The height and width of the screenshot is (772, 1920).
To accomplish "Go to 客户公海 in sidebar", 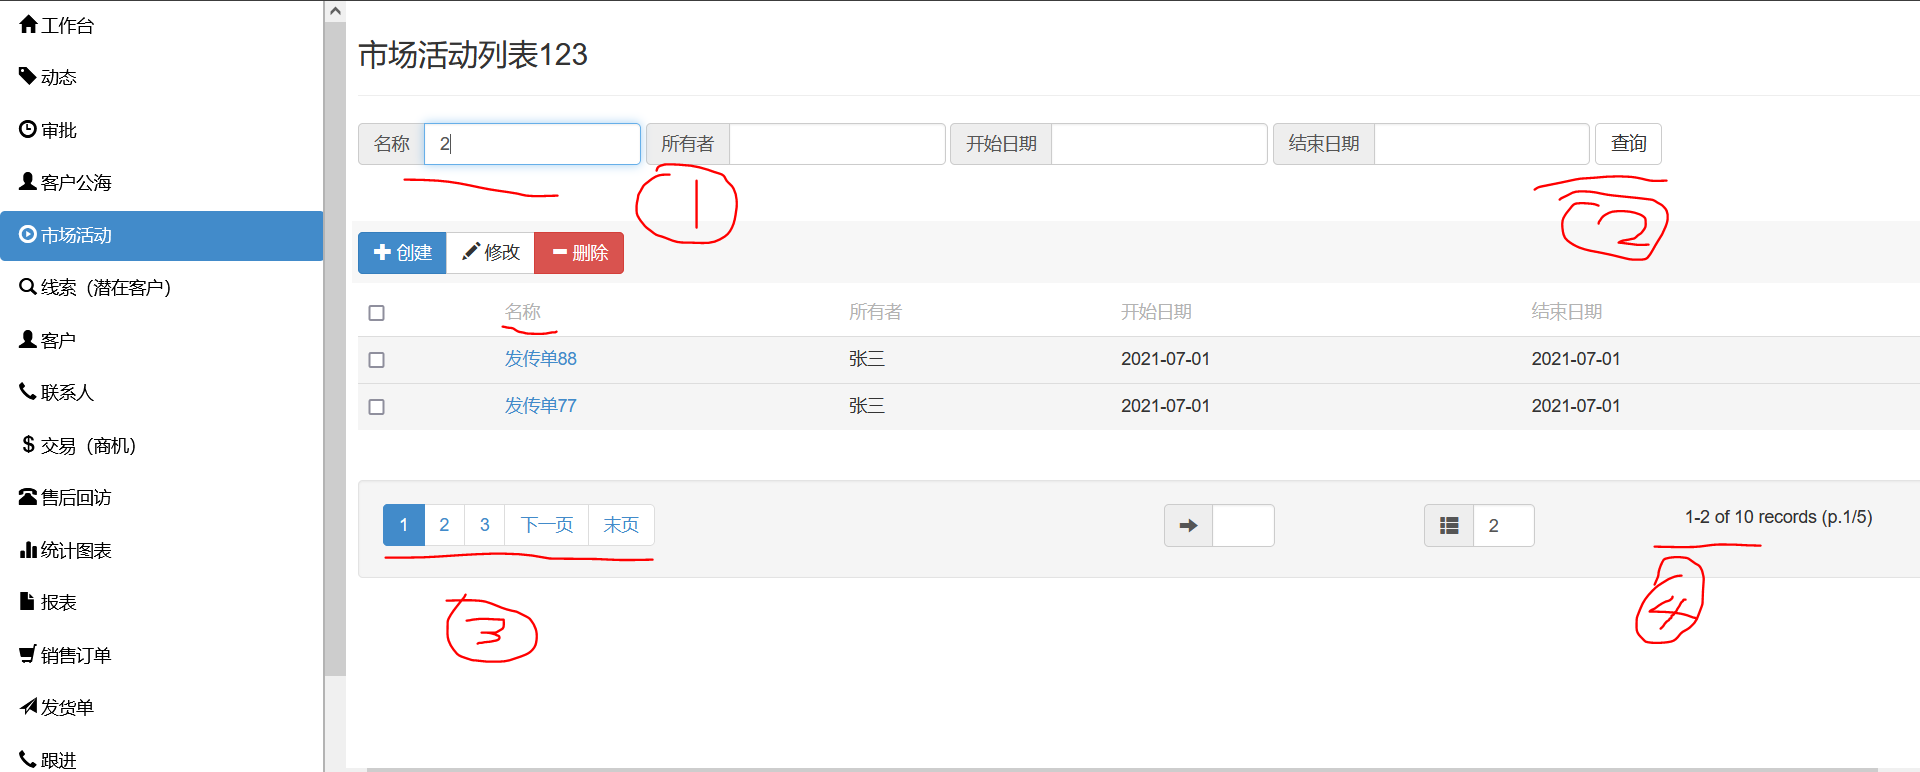I will click(162, 183).
